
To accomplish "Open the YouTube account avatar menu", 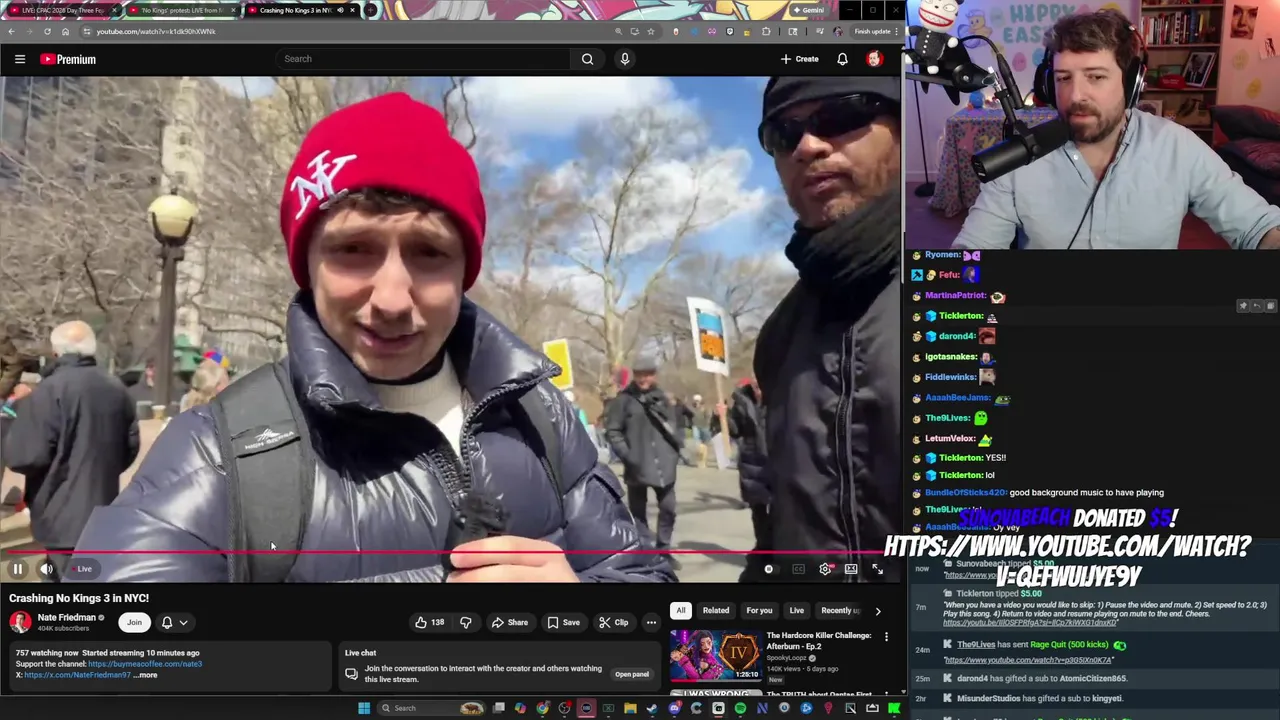I will 874,59.
